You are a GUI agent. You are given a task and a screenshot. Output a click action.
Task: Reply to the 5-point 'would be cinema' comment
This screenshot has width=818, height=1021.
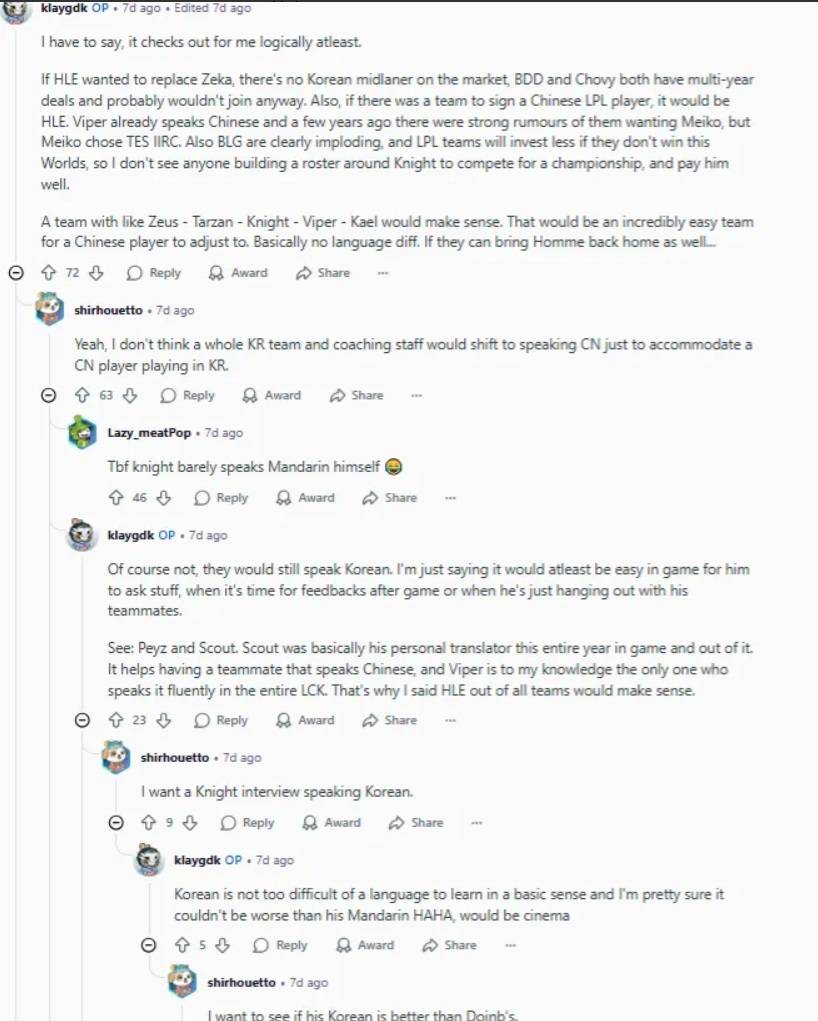[281, 945]
